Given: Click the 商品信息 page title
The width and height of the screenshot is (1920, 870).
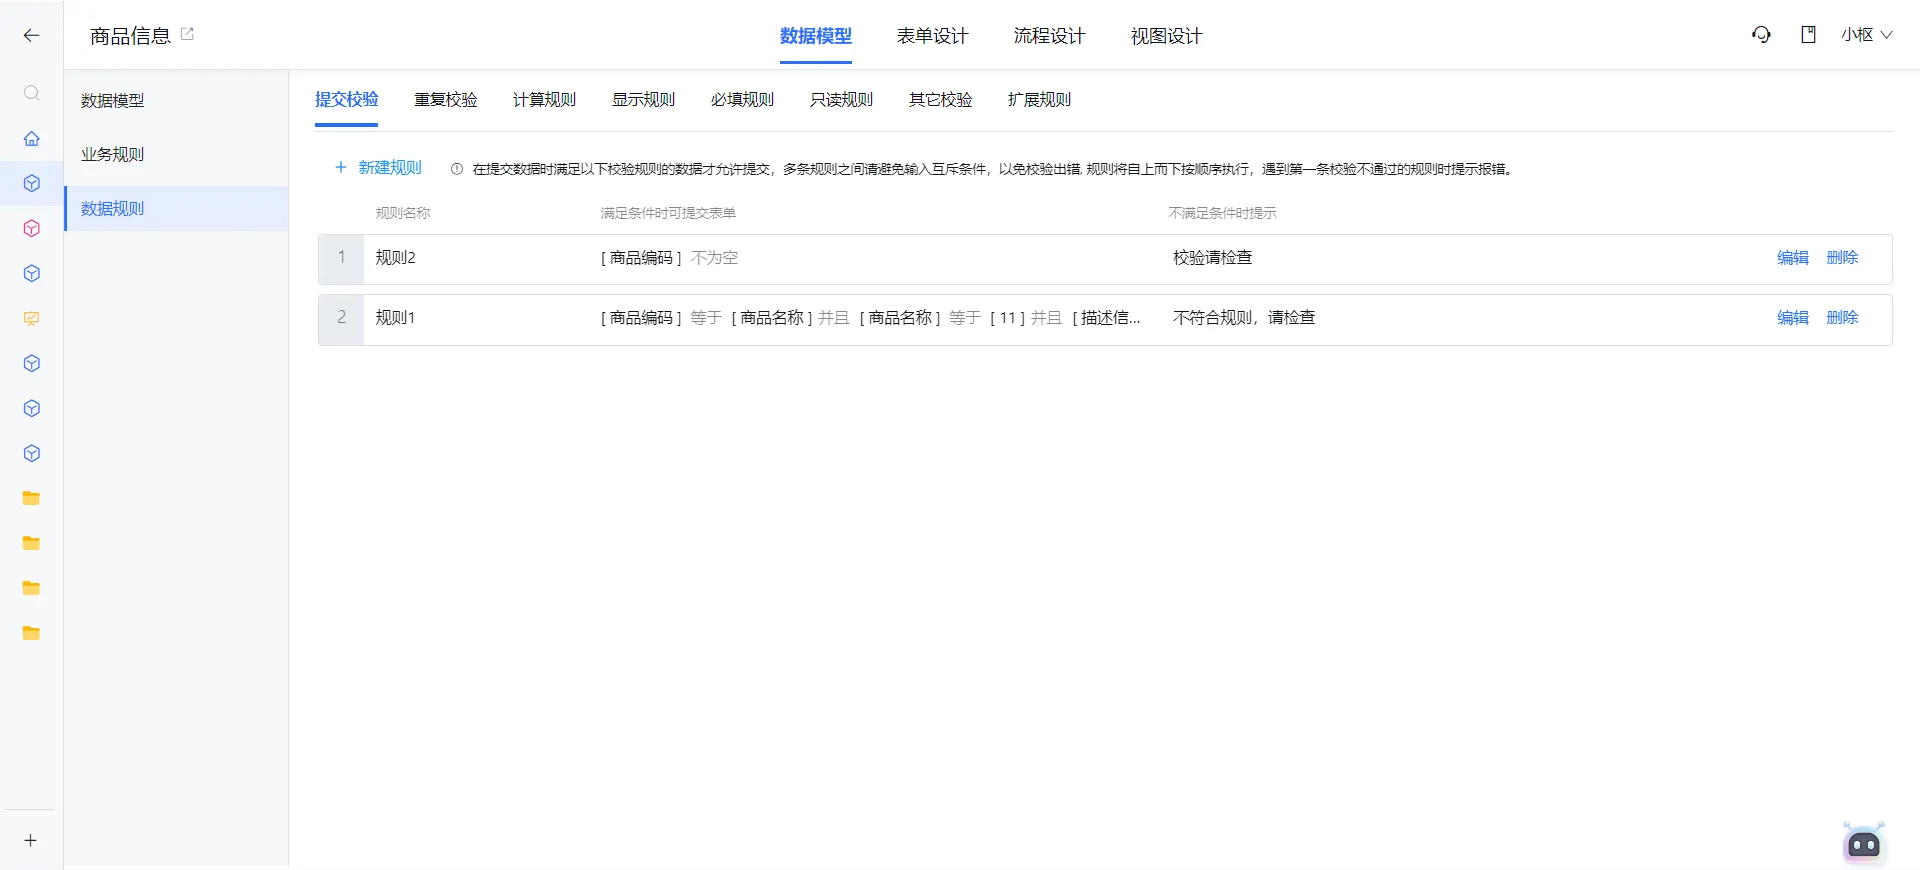Looking at the screenshot, I should 130,36.
